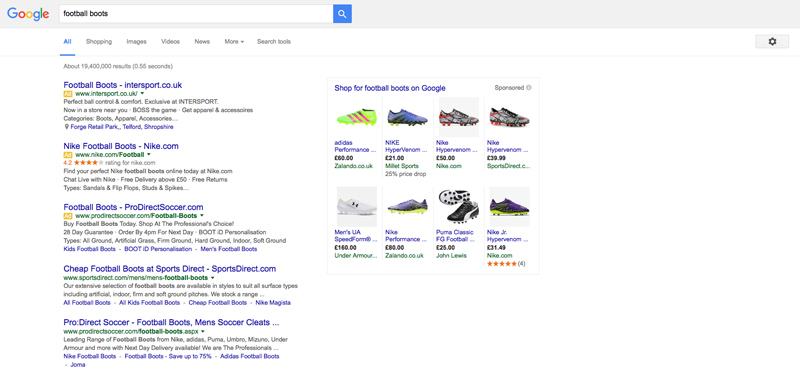Click the Forge Retail Park location pin
The width and height of the screenshot is (800, 380).
tap(66, 127)
